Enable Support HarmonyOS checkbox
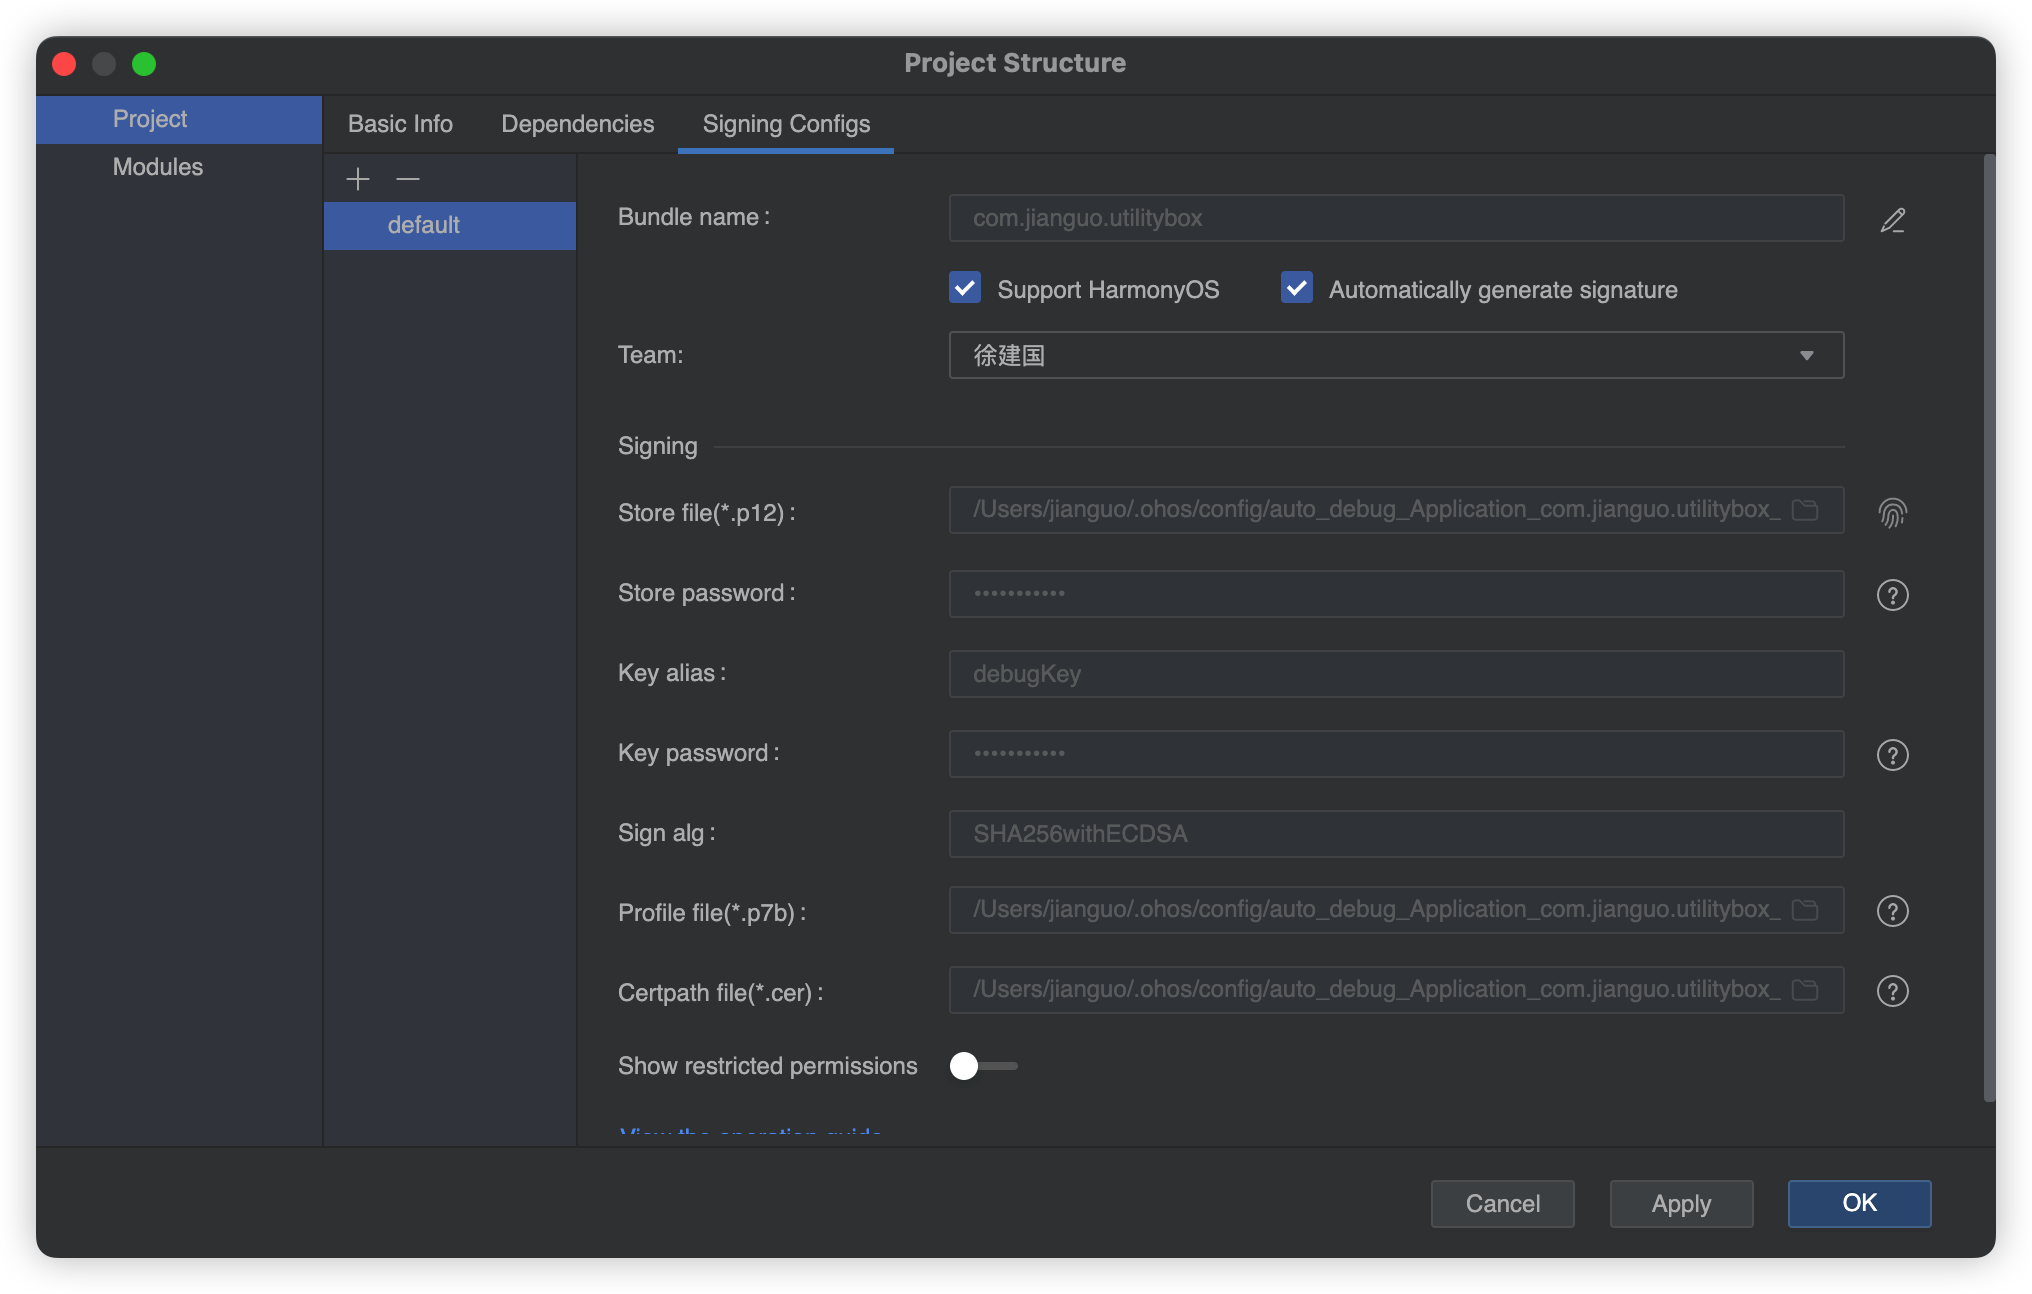The height and width of the screenshot is (1294, 2032). pyautogui.click(x=963, y=289)
